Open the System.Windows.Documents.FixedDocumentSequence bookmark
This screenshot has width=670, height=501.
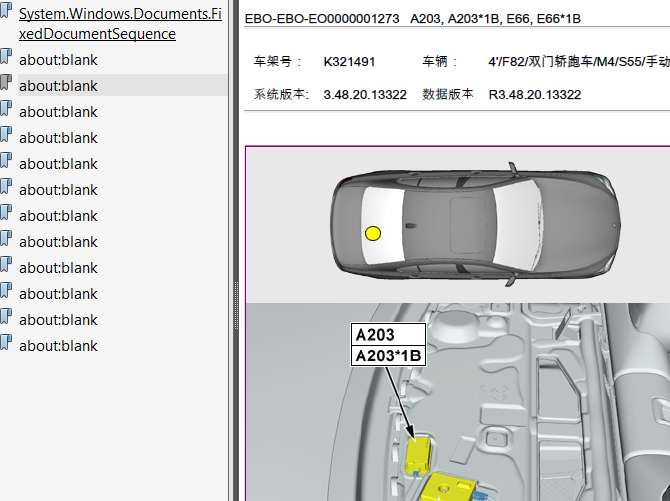pos(120,24)
